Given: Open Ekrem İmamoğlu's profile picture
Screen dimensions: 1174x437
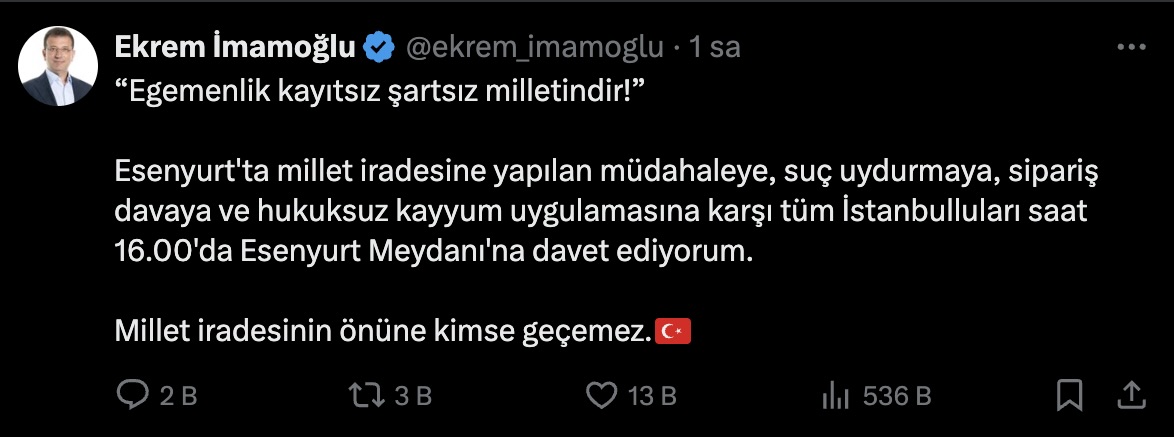Looking at the screenshot, I should (57, 66).
